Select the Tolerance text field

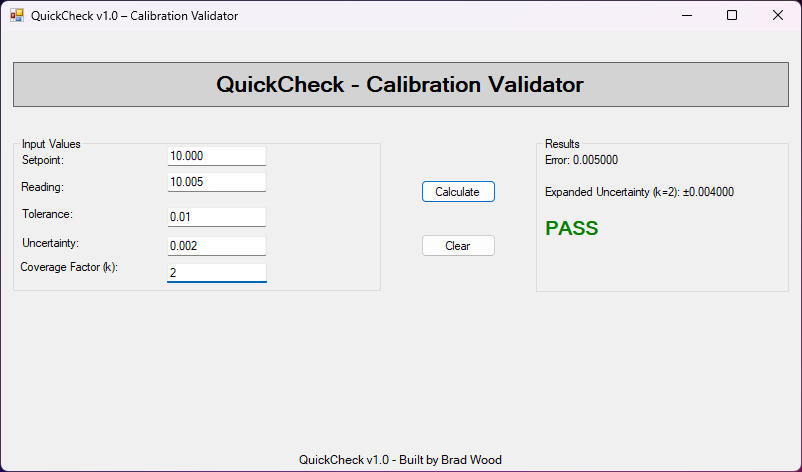point(216,217)
